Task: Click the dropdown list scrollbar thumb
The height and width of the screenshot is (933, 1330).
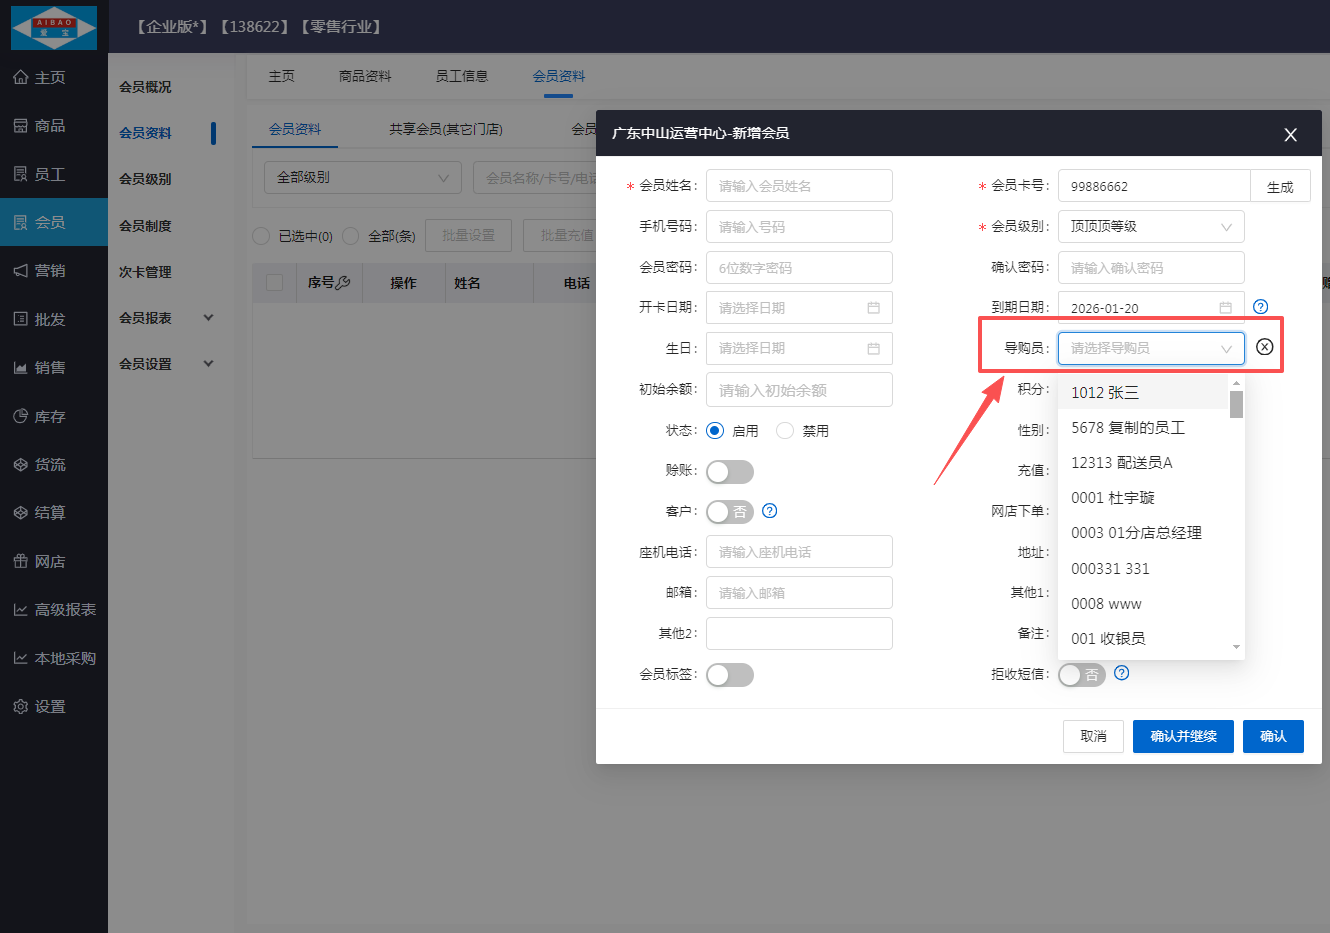Action: click(x=1236, y=404)
